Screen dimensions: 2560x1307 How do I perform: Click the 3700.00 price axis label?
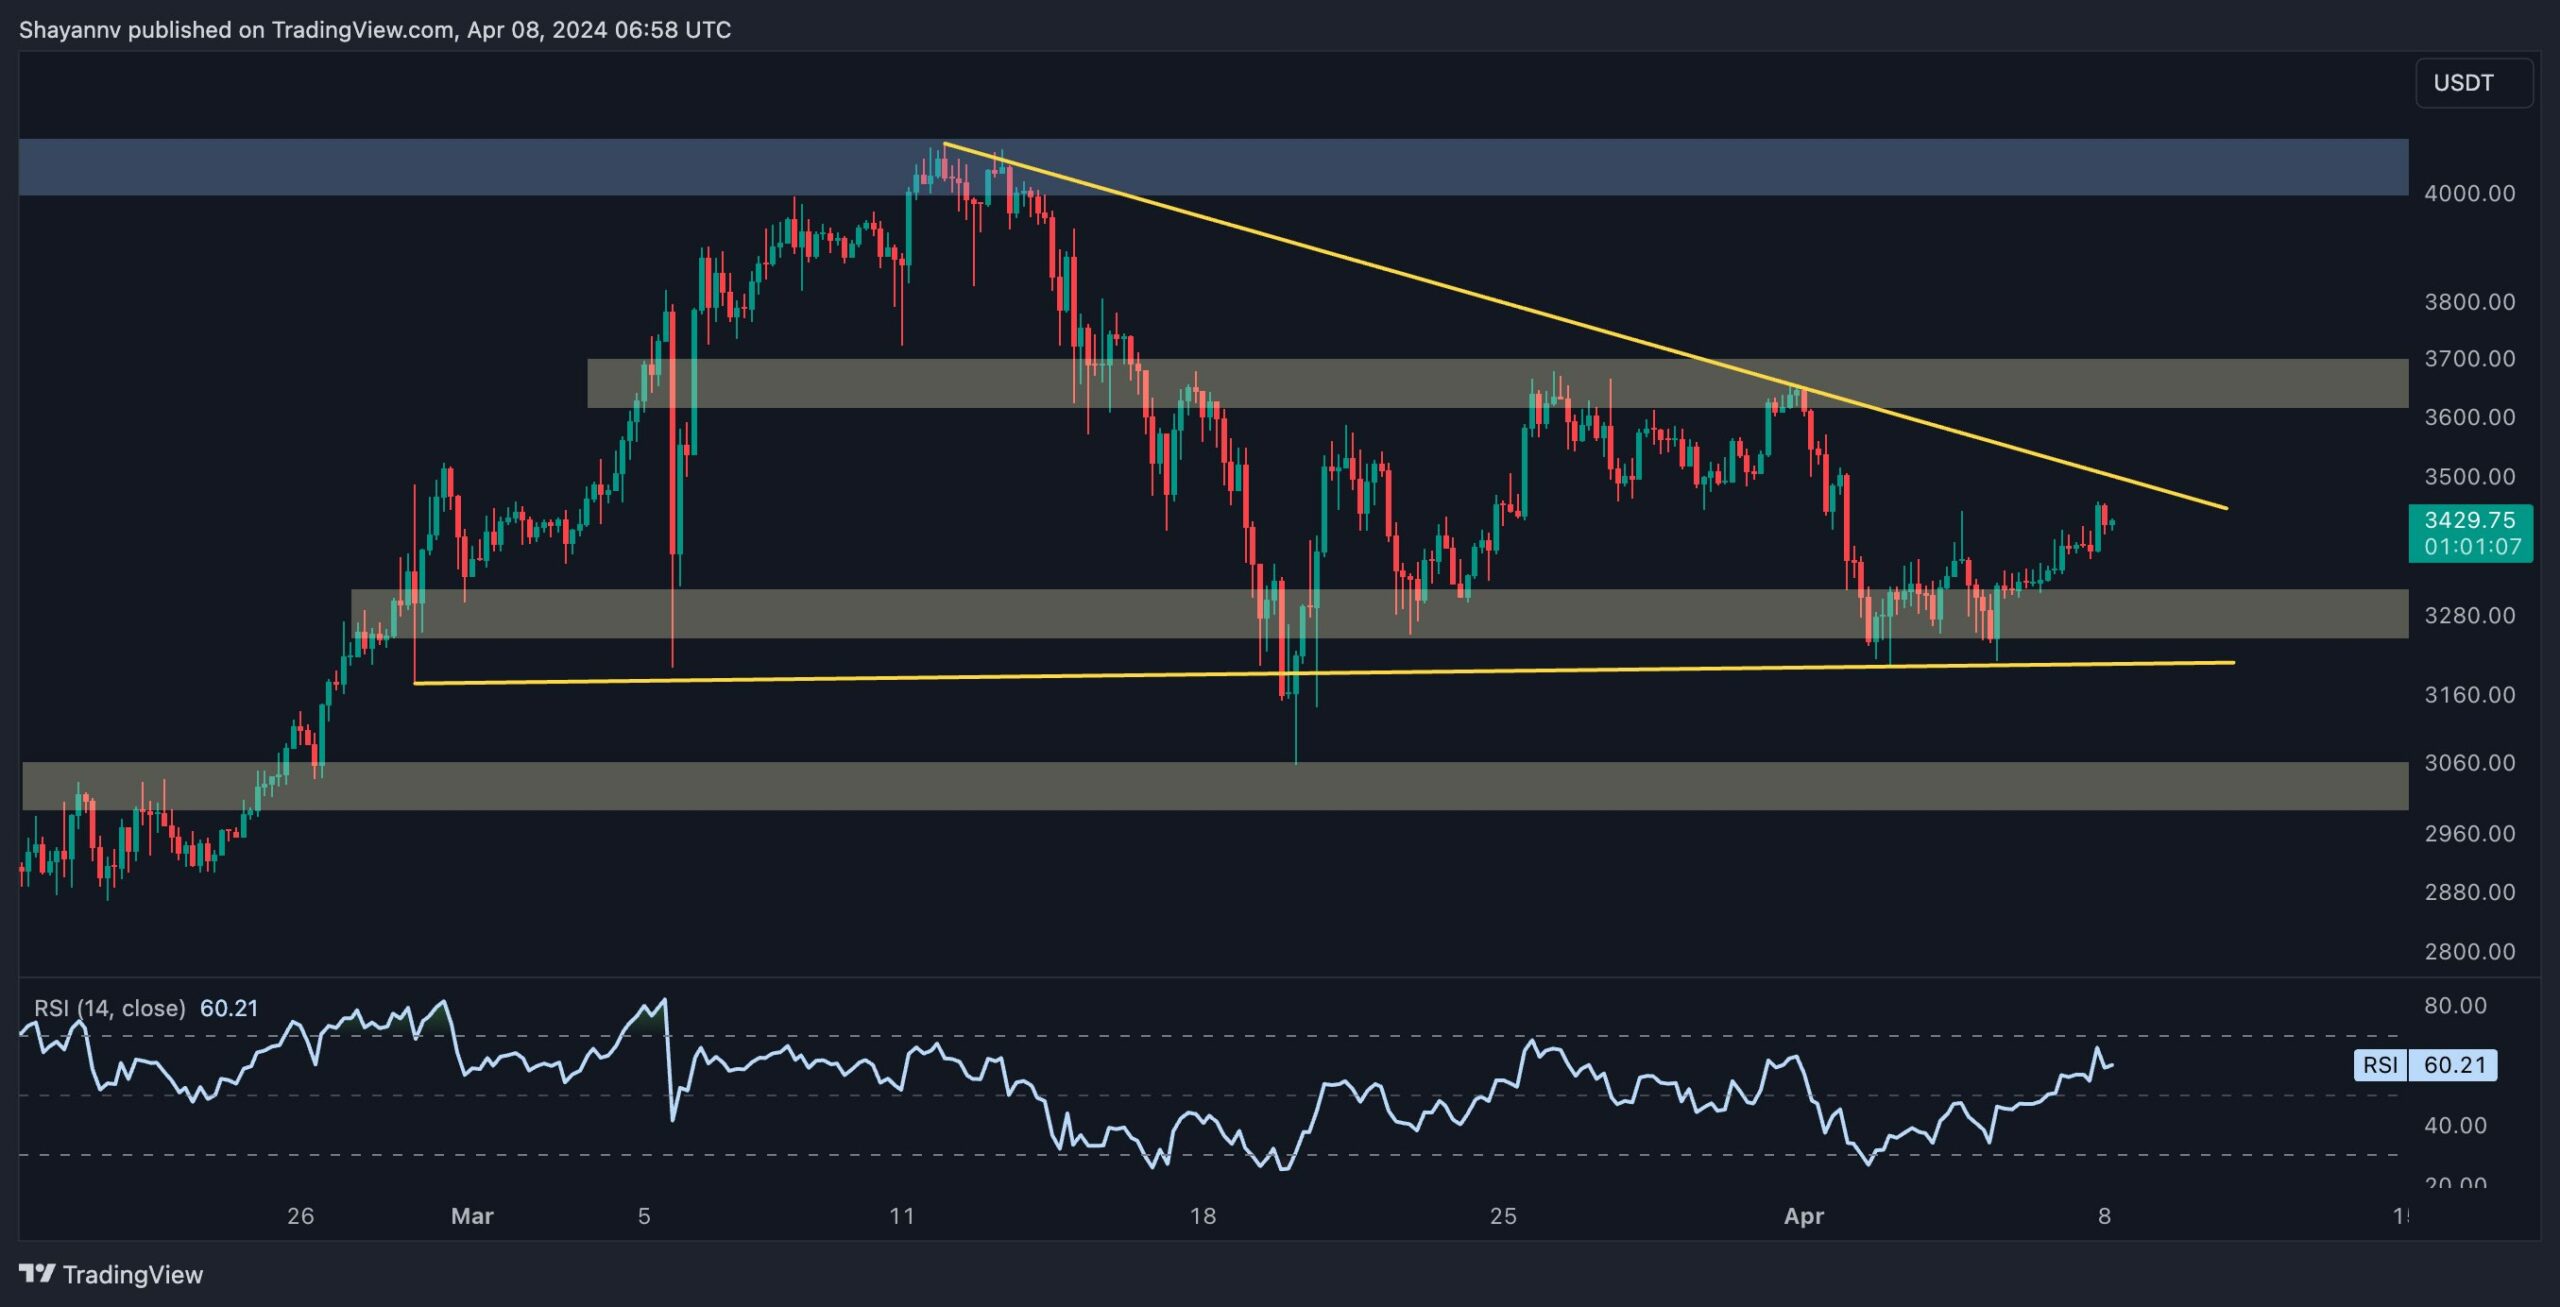[x=2469, y=358]
